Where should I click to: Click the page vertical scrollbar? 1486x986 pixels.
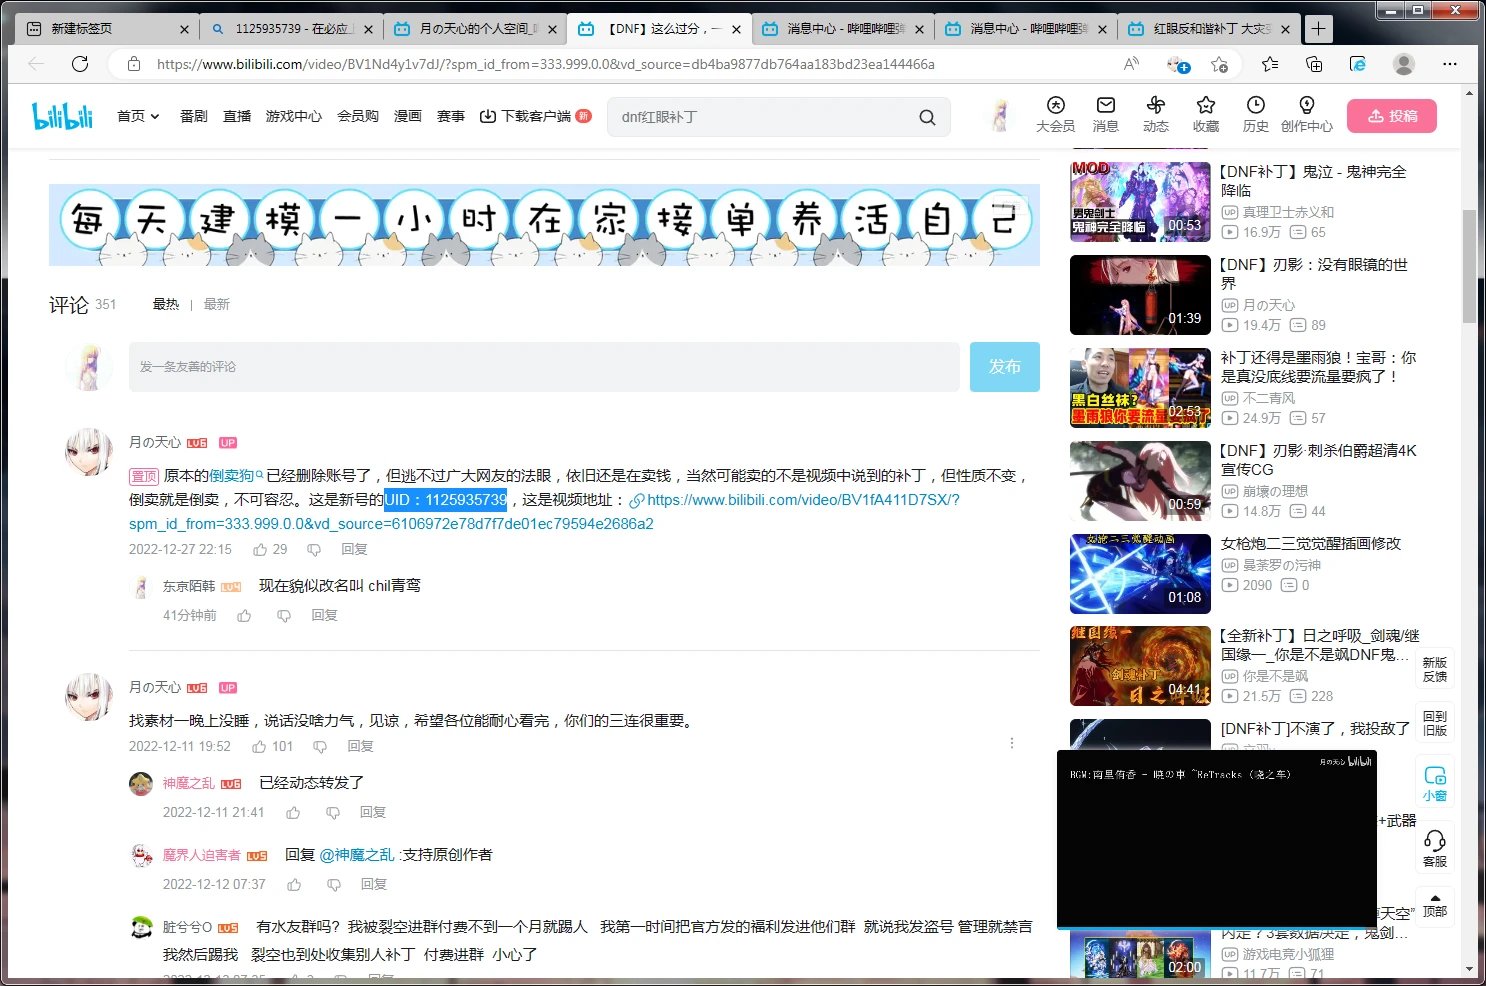[x=1469, y=266]
